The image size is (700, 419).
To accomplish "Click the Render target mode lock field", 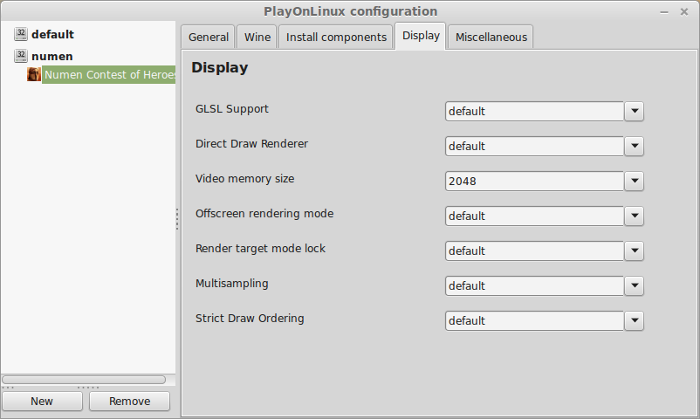I will click(534, 251).
